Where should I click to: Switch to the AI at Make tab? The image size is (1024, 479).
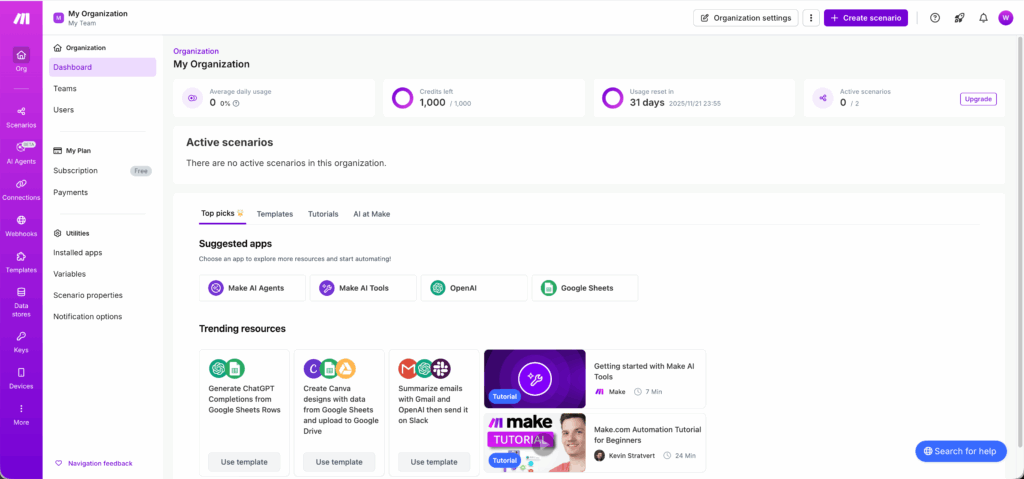[371, 214]
